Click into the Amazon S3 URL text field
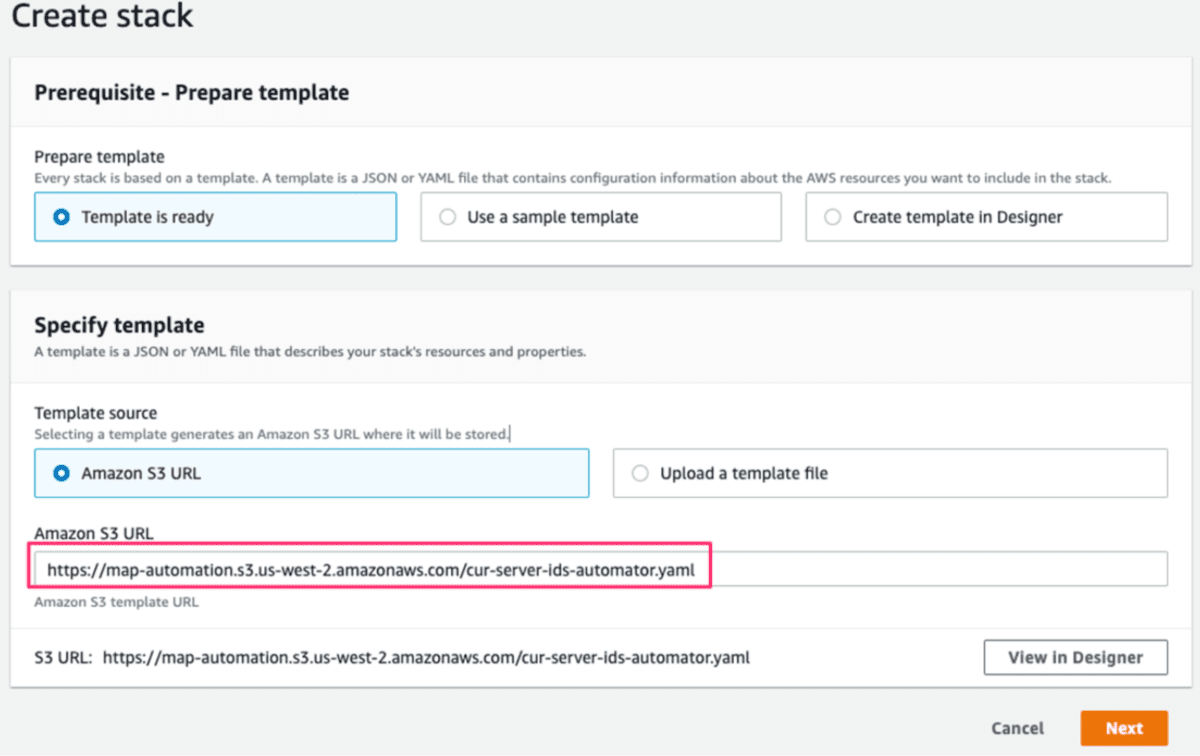Image resolution: width=1200 pixels, height=756 pixels. pyautogui.click(x=600, y=570)
